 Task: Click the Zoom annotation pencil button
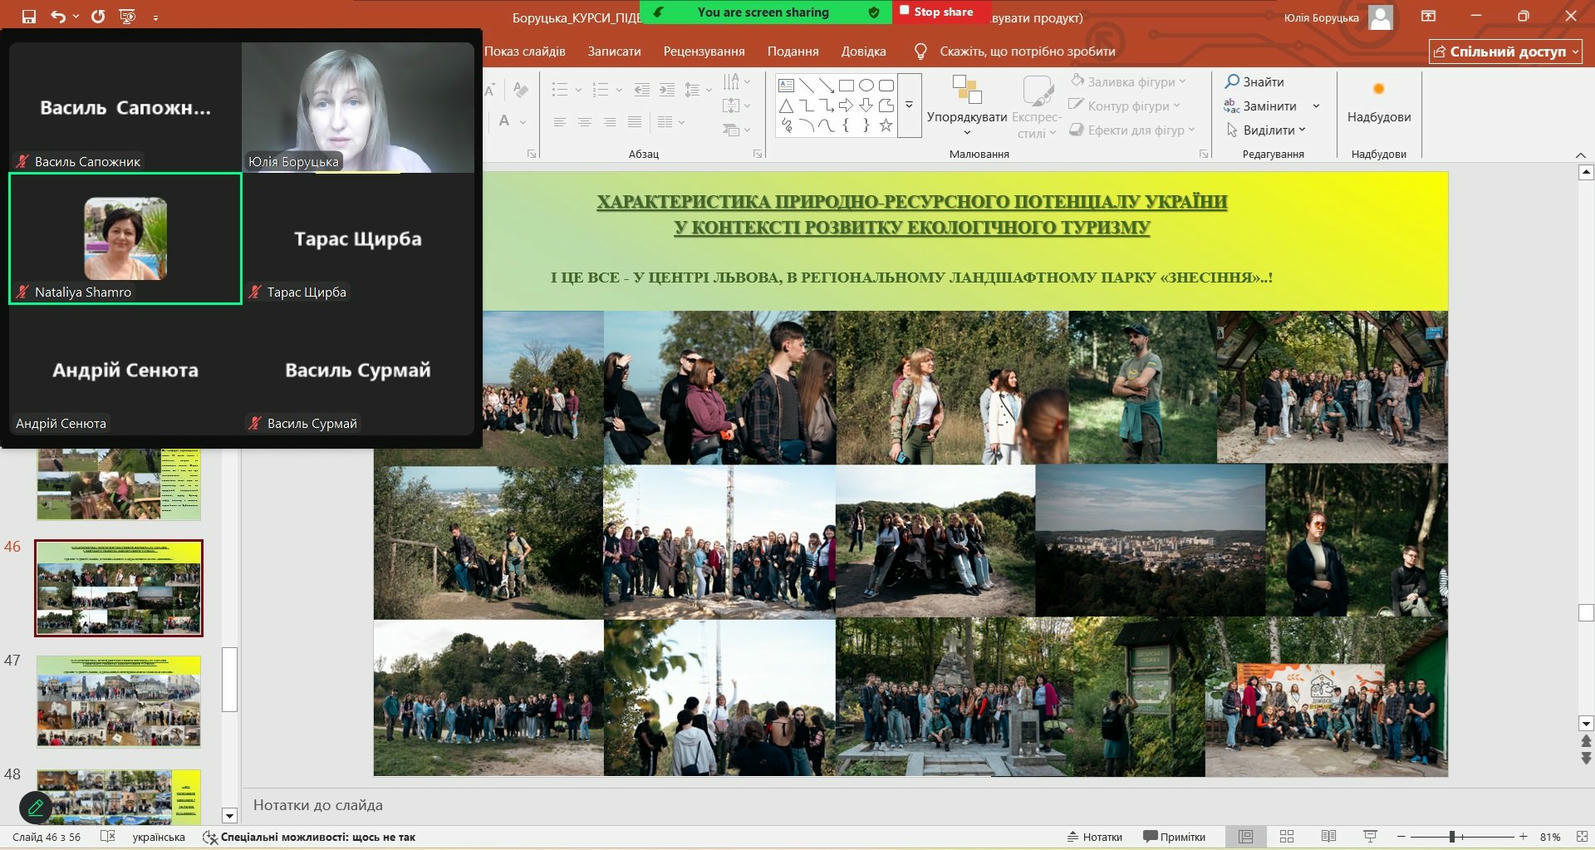point(35,806)
